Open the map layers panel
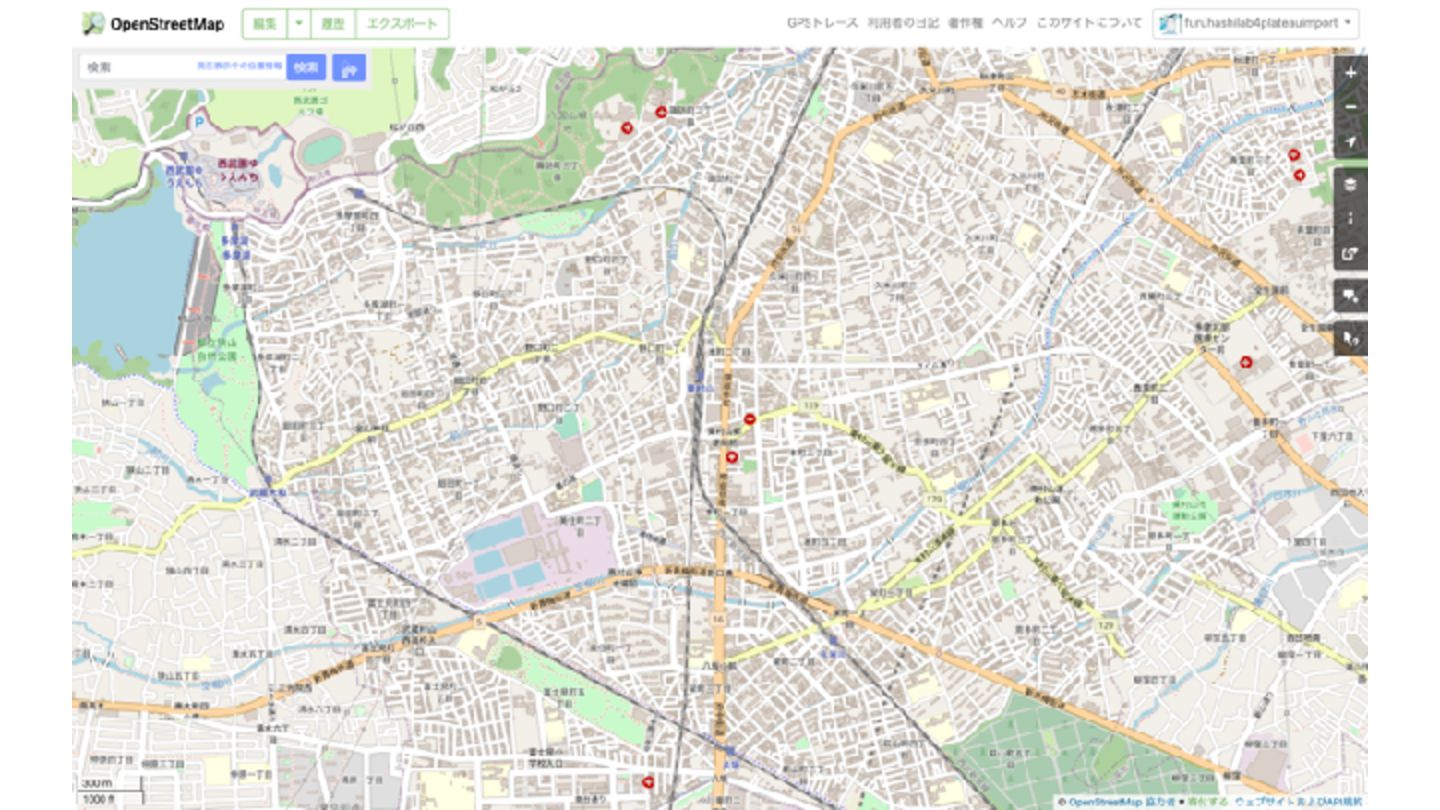1440x810 pixels. tap(1351, 185)
